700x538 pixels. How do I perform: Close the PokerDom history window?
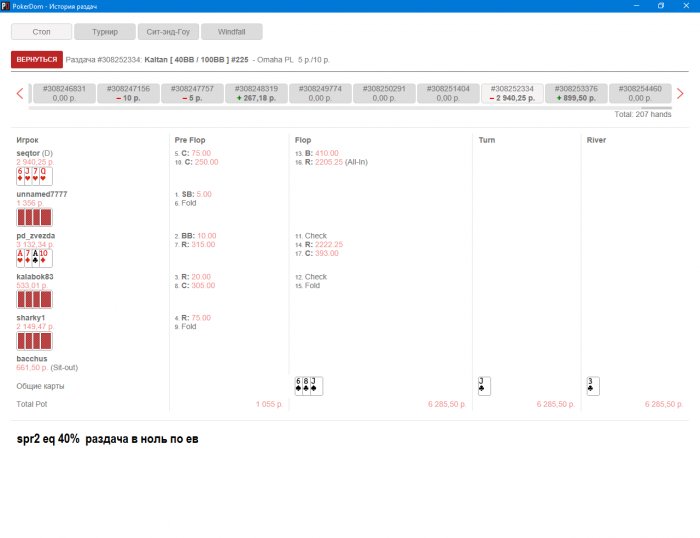(686, 6)
